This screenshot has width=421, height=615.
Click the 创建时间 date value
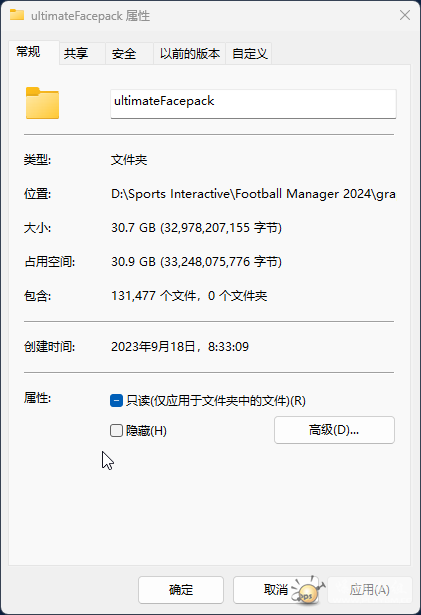[180, 347]
